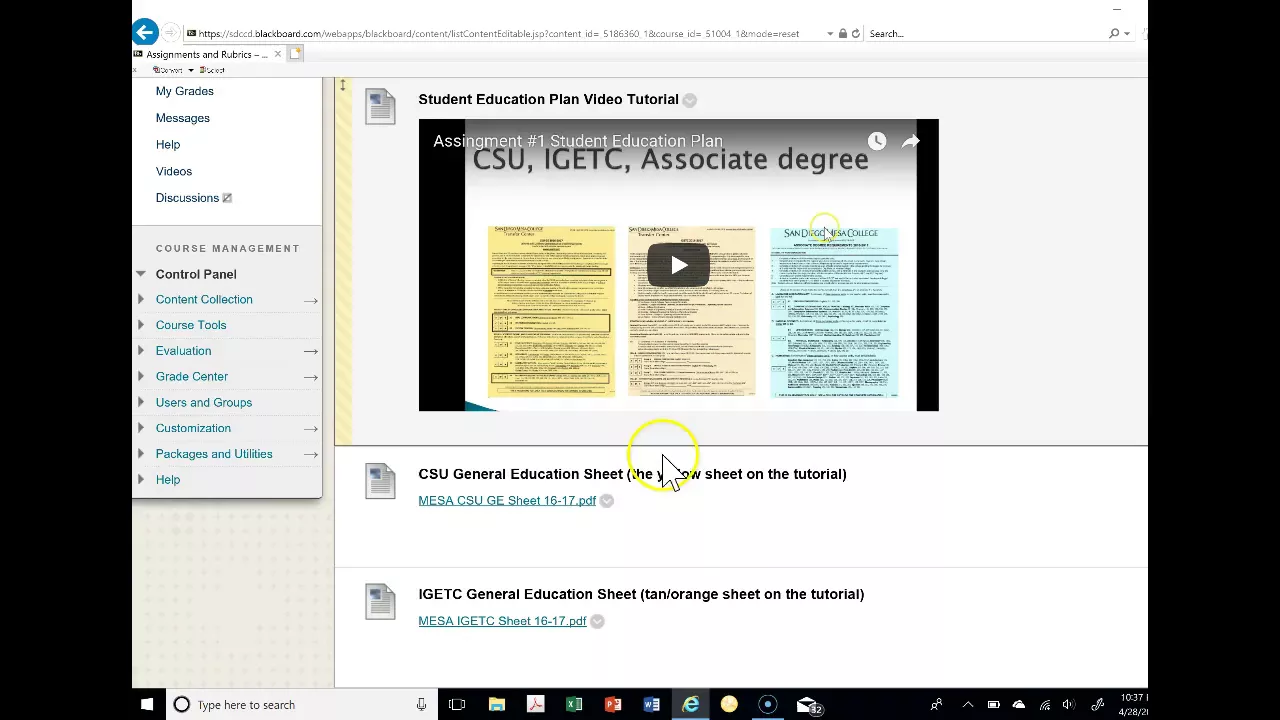
Task: Open Adobe Acrobat from the taskbar
Action: point(535,705)
